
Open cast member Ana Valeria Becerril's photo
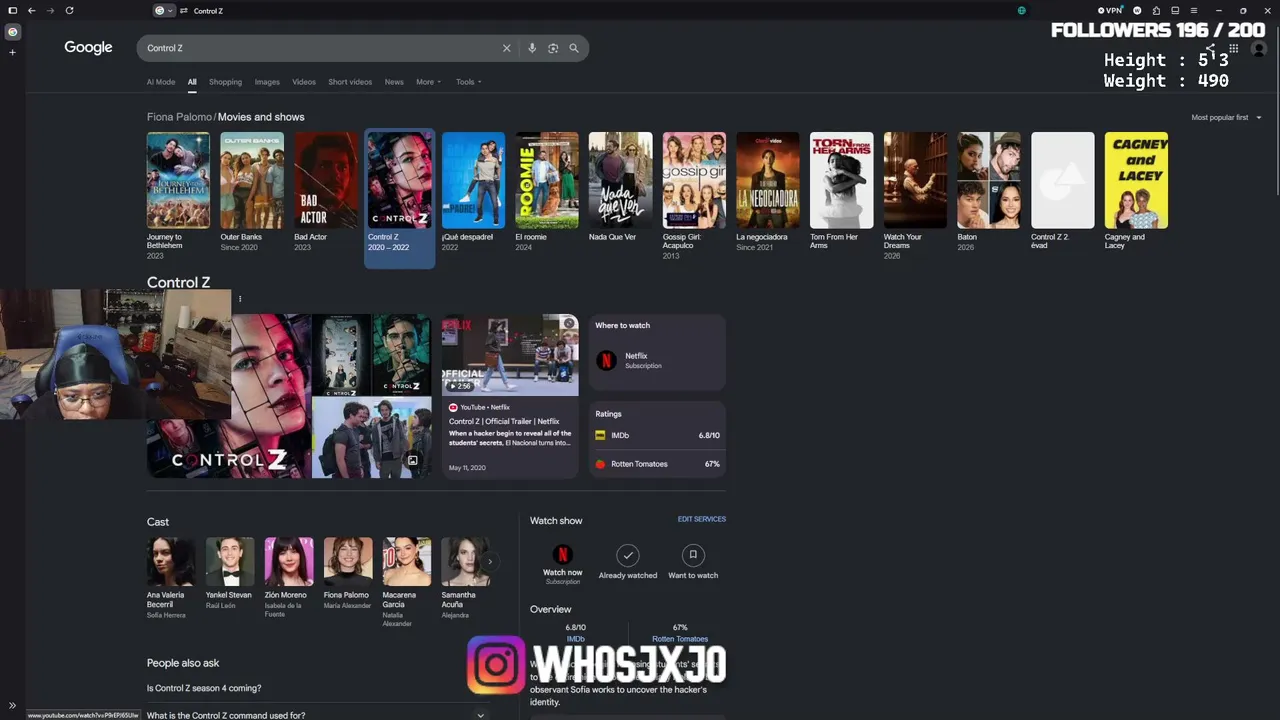[171, 562]
